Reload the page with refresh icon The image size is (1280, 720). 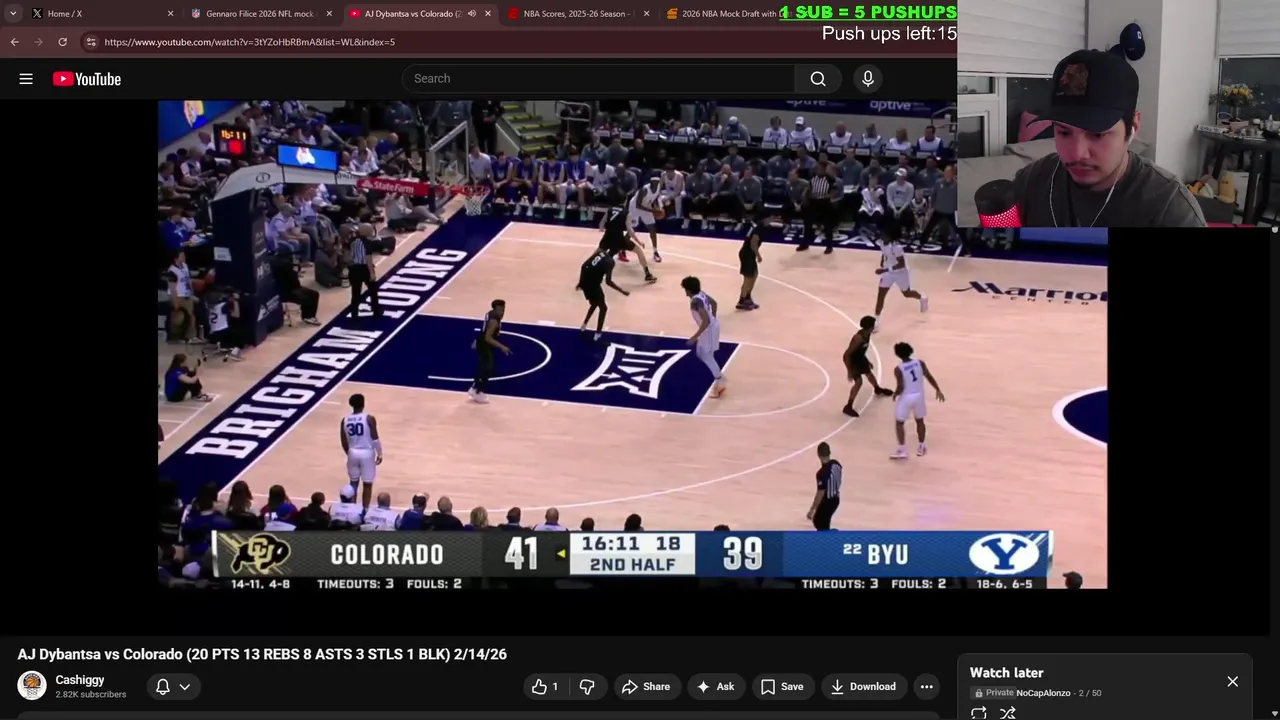point(62,42)
